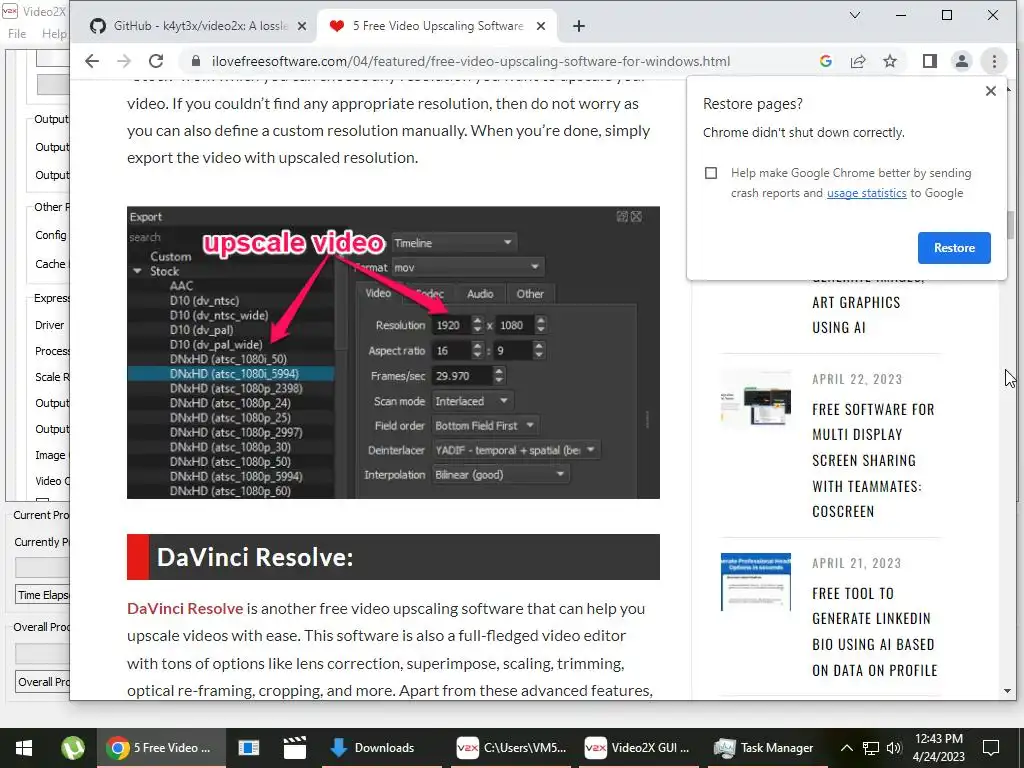Bookmark this page with the star icon
Screen dimensions: 1024x768
coord(889,61)
